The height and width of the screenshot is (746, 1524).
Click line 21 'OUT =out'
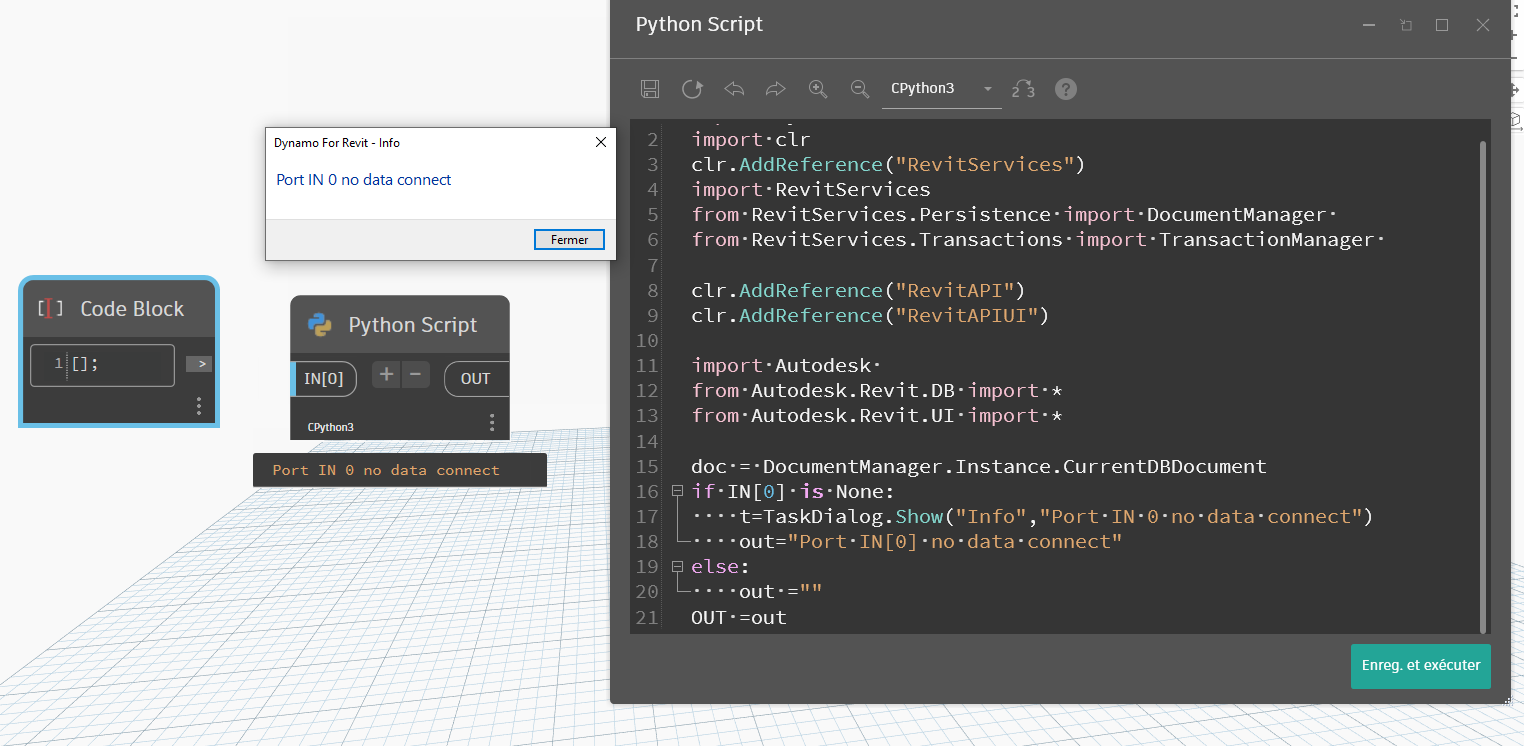tap(739, 617)
